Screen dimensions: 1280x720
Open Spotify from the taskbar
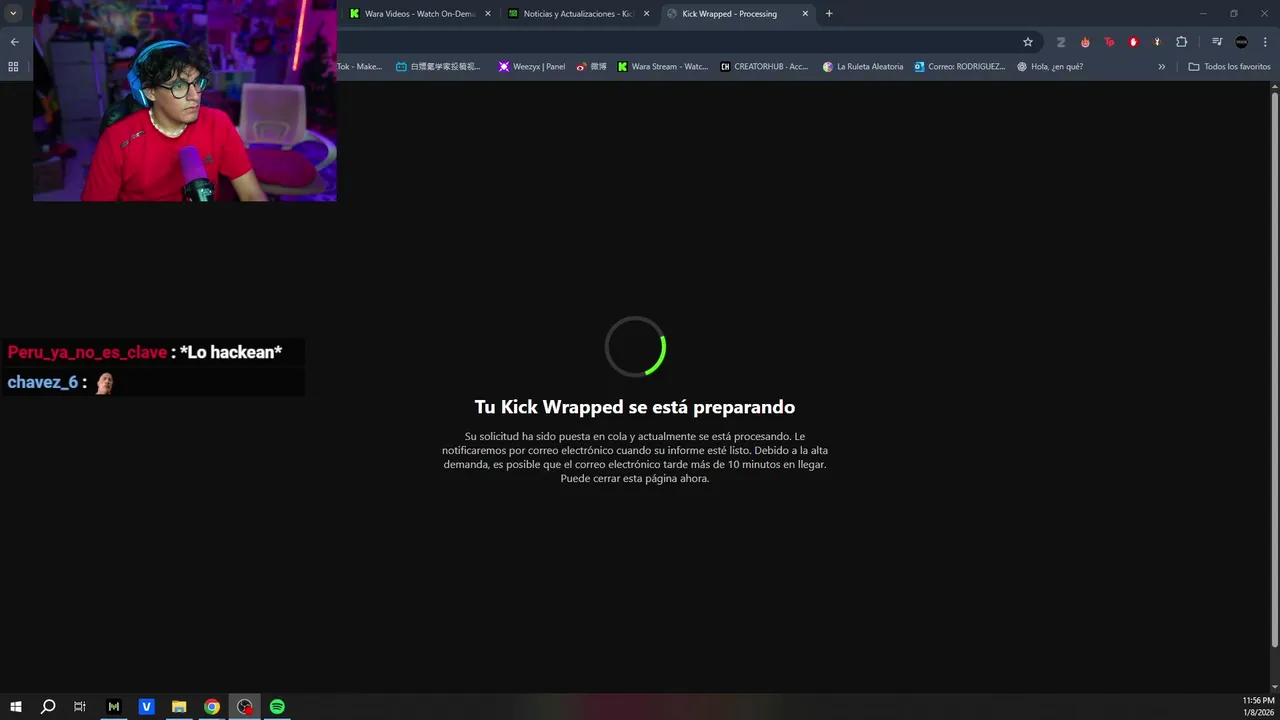(x=277, y=707)
